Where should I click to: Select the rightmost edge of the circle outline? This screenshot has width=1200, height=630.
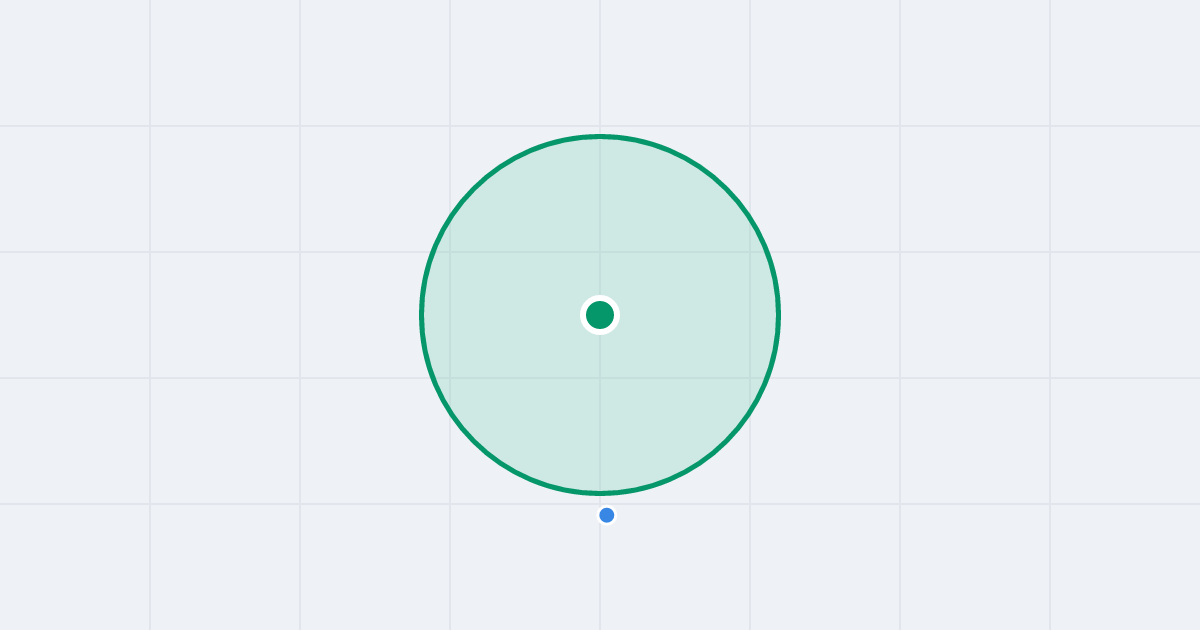pyautogui.click(x=778, y=315)
